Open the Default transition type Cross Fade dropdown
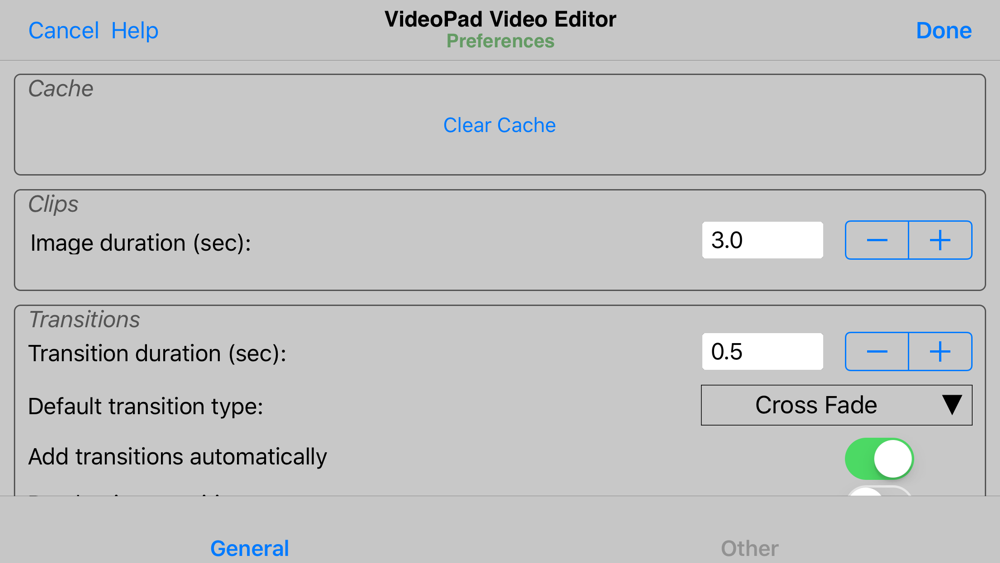Viewport: 1000px width, 563px height. point(837,405)
